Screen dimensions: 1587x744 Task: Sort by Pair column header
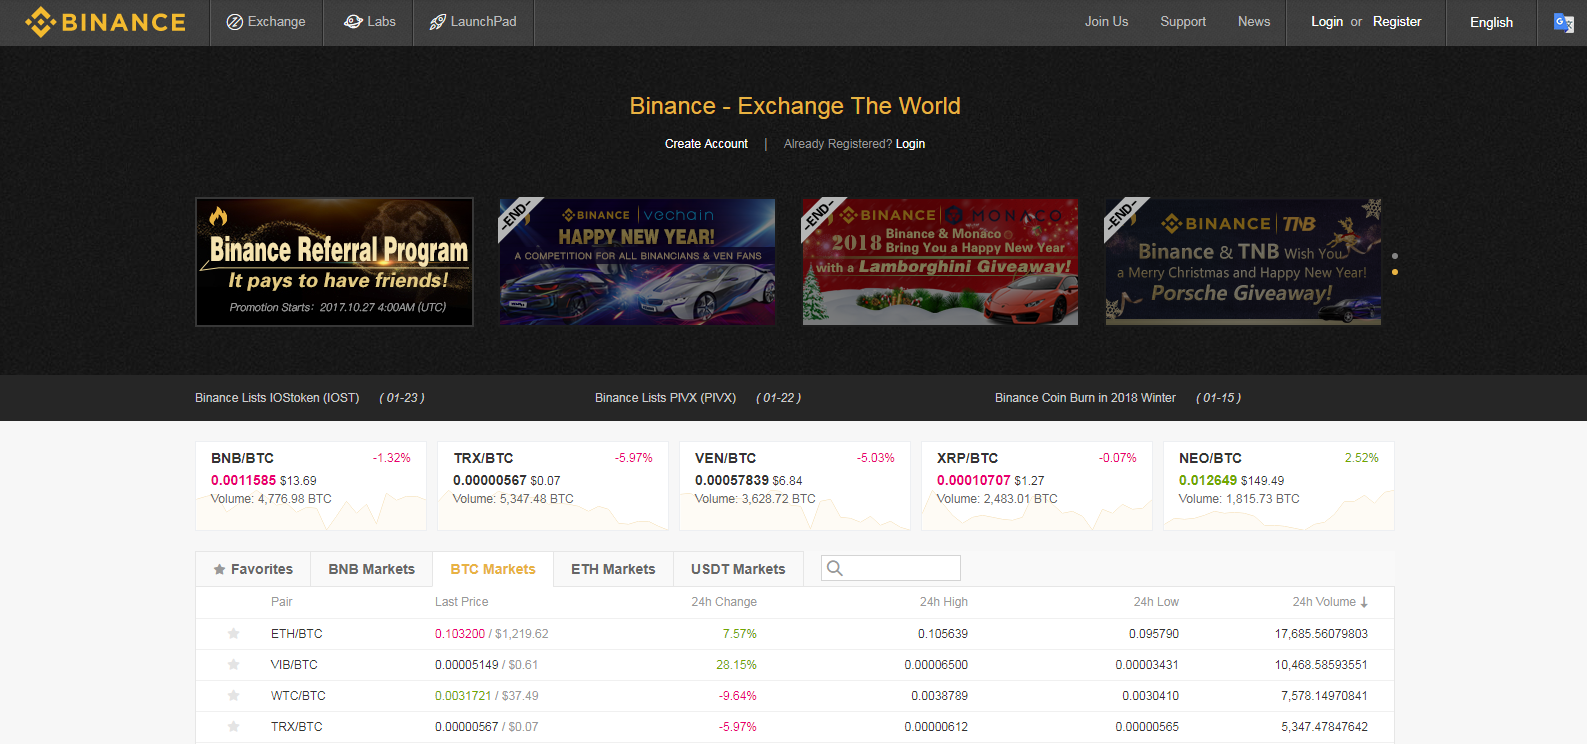pos(282,602)
